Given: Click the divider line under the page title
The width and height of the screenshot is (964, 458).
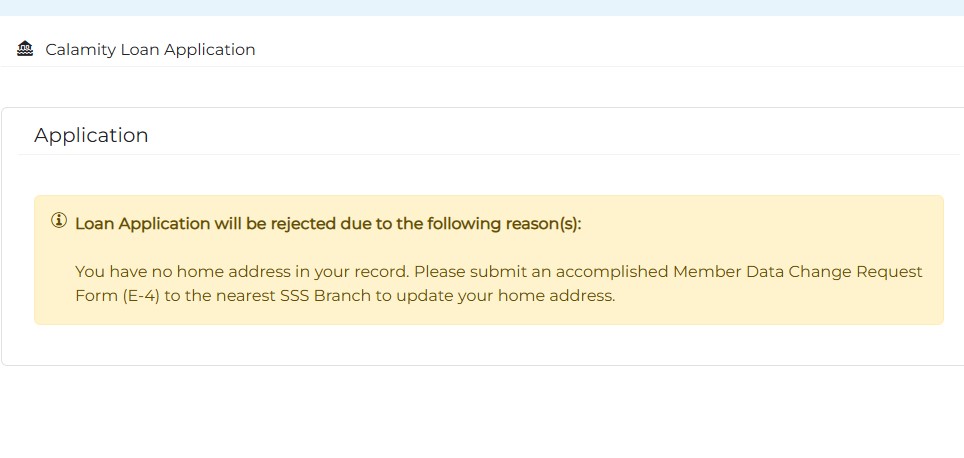Looking at the screenshot, I should (x=482, y=67).
